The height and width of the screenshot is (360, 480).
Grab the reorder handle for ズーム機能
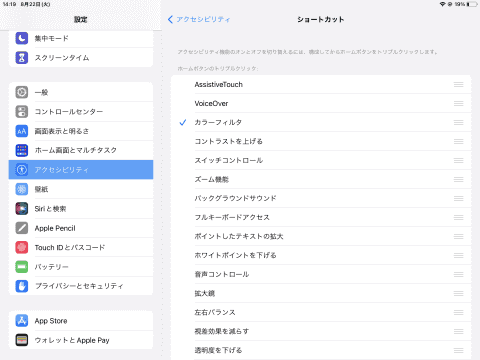click(459, 179)
